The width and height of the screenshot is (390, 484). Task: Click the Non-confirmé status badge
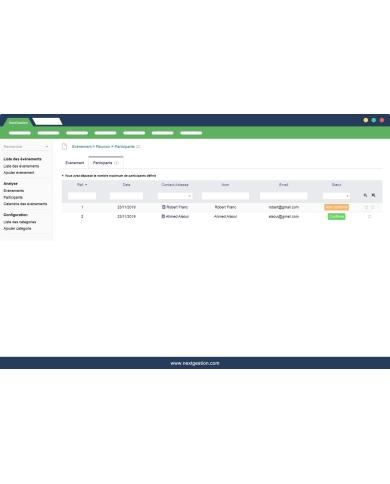336,207
